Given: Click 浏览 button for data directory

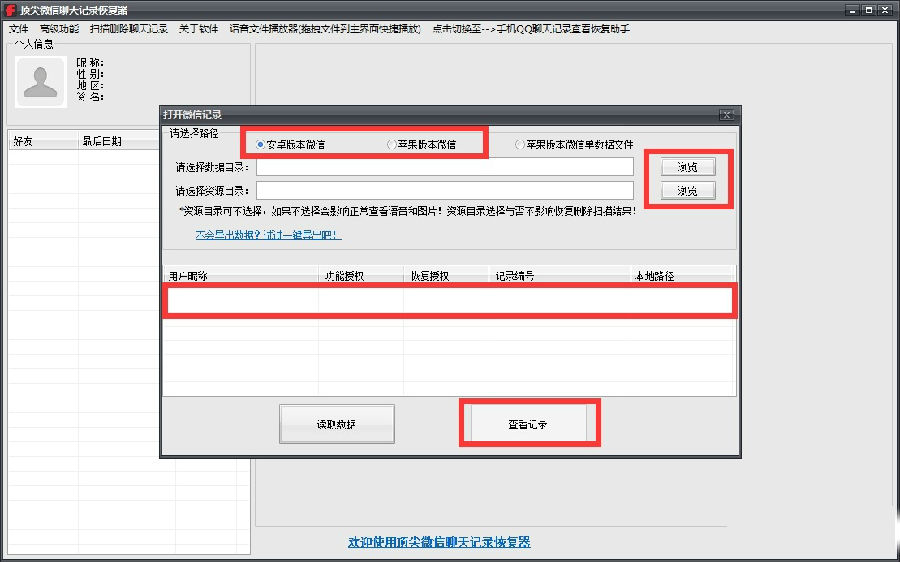Looking at the screenshot, I should 688,167.
